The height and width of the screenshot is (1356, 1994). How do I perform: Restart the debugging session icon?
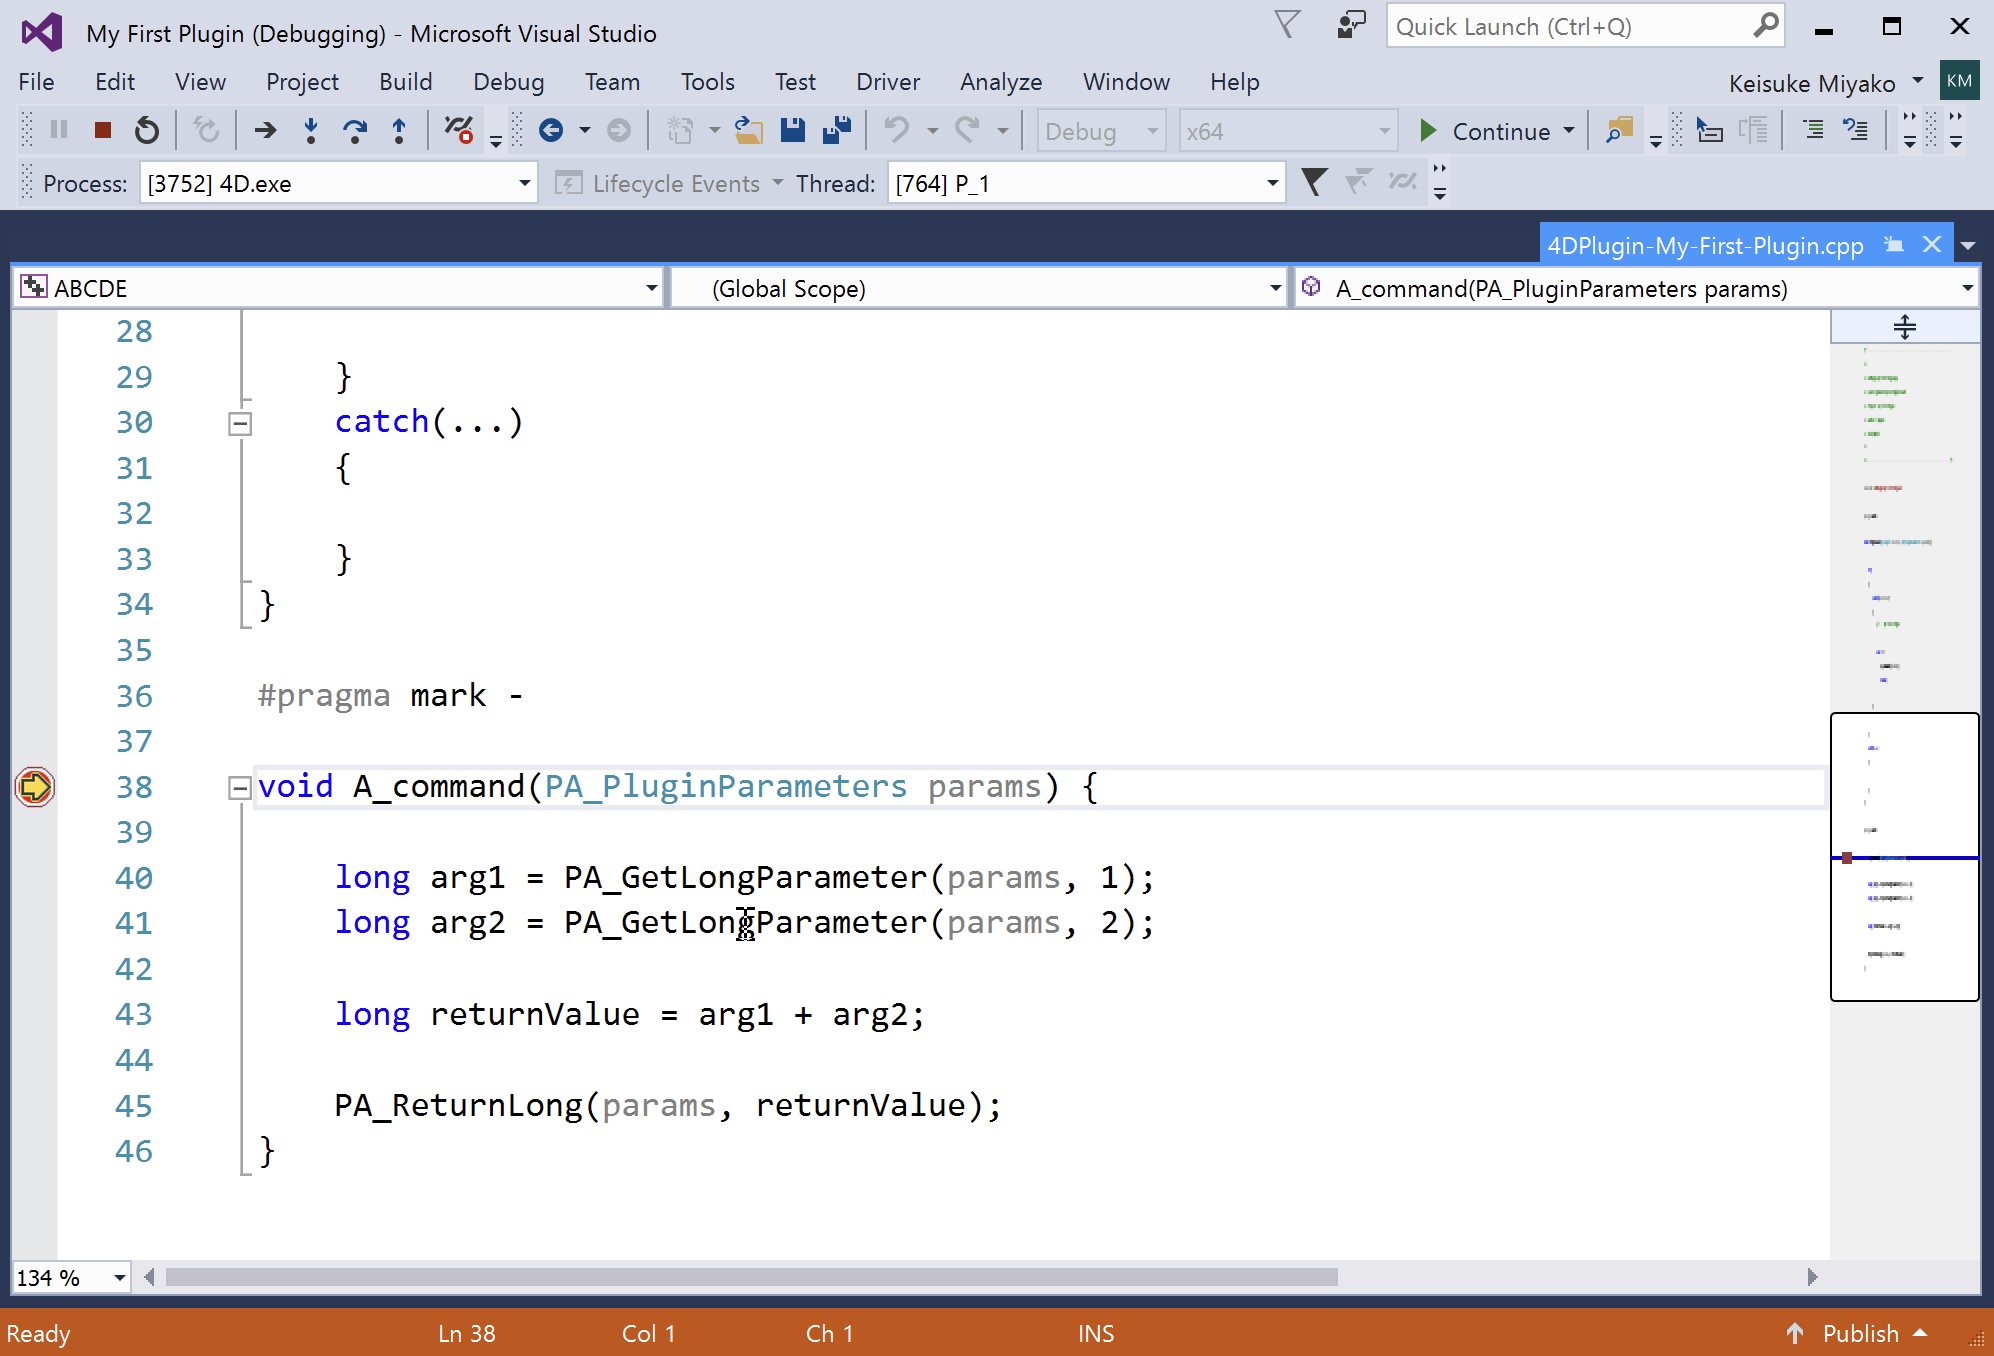point(147,130)
